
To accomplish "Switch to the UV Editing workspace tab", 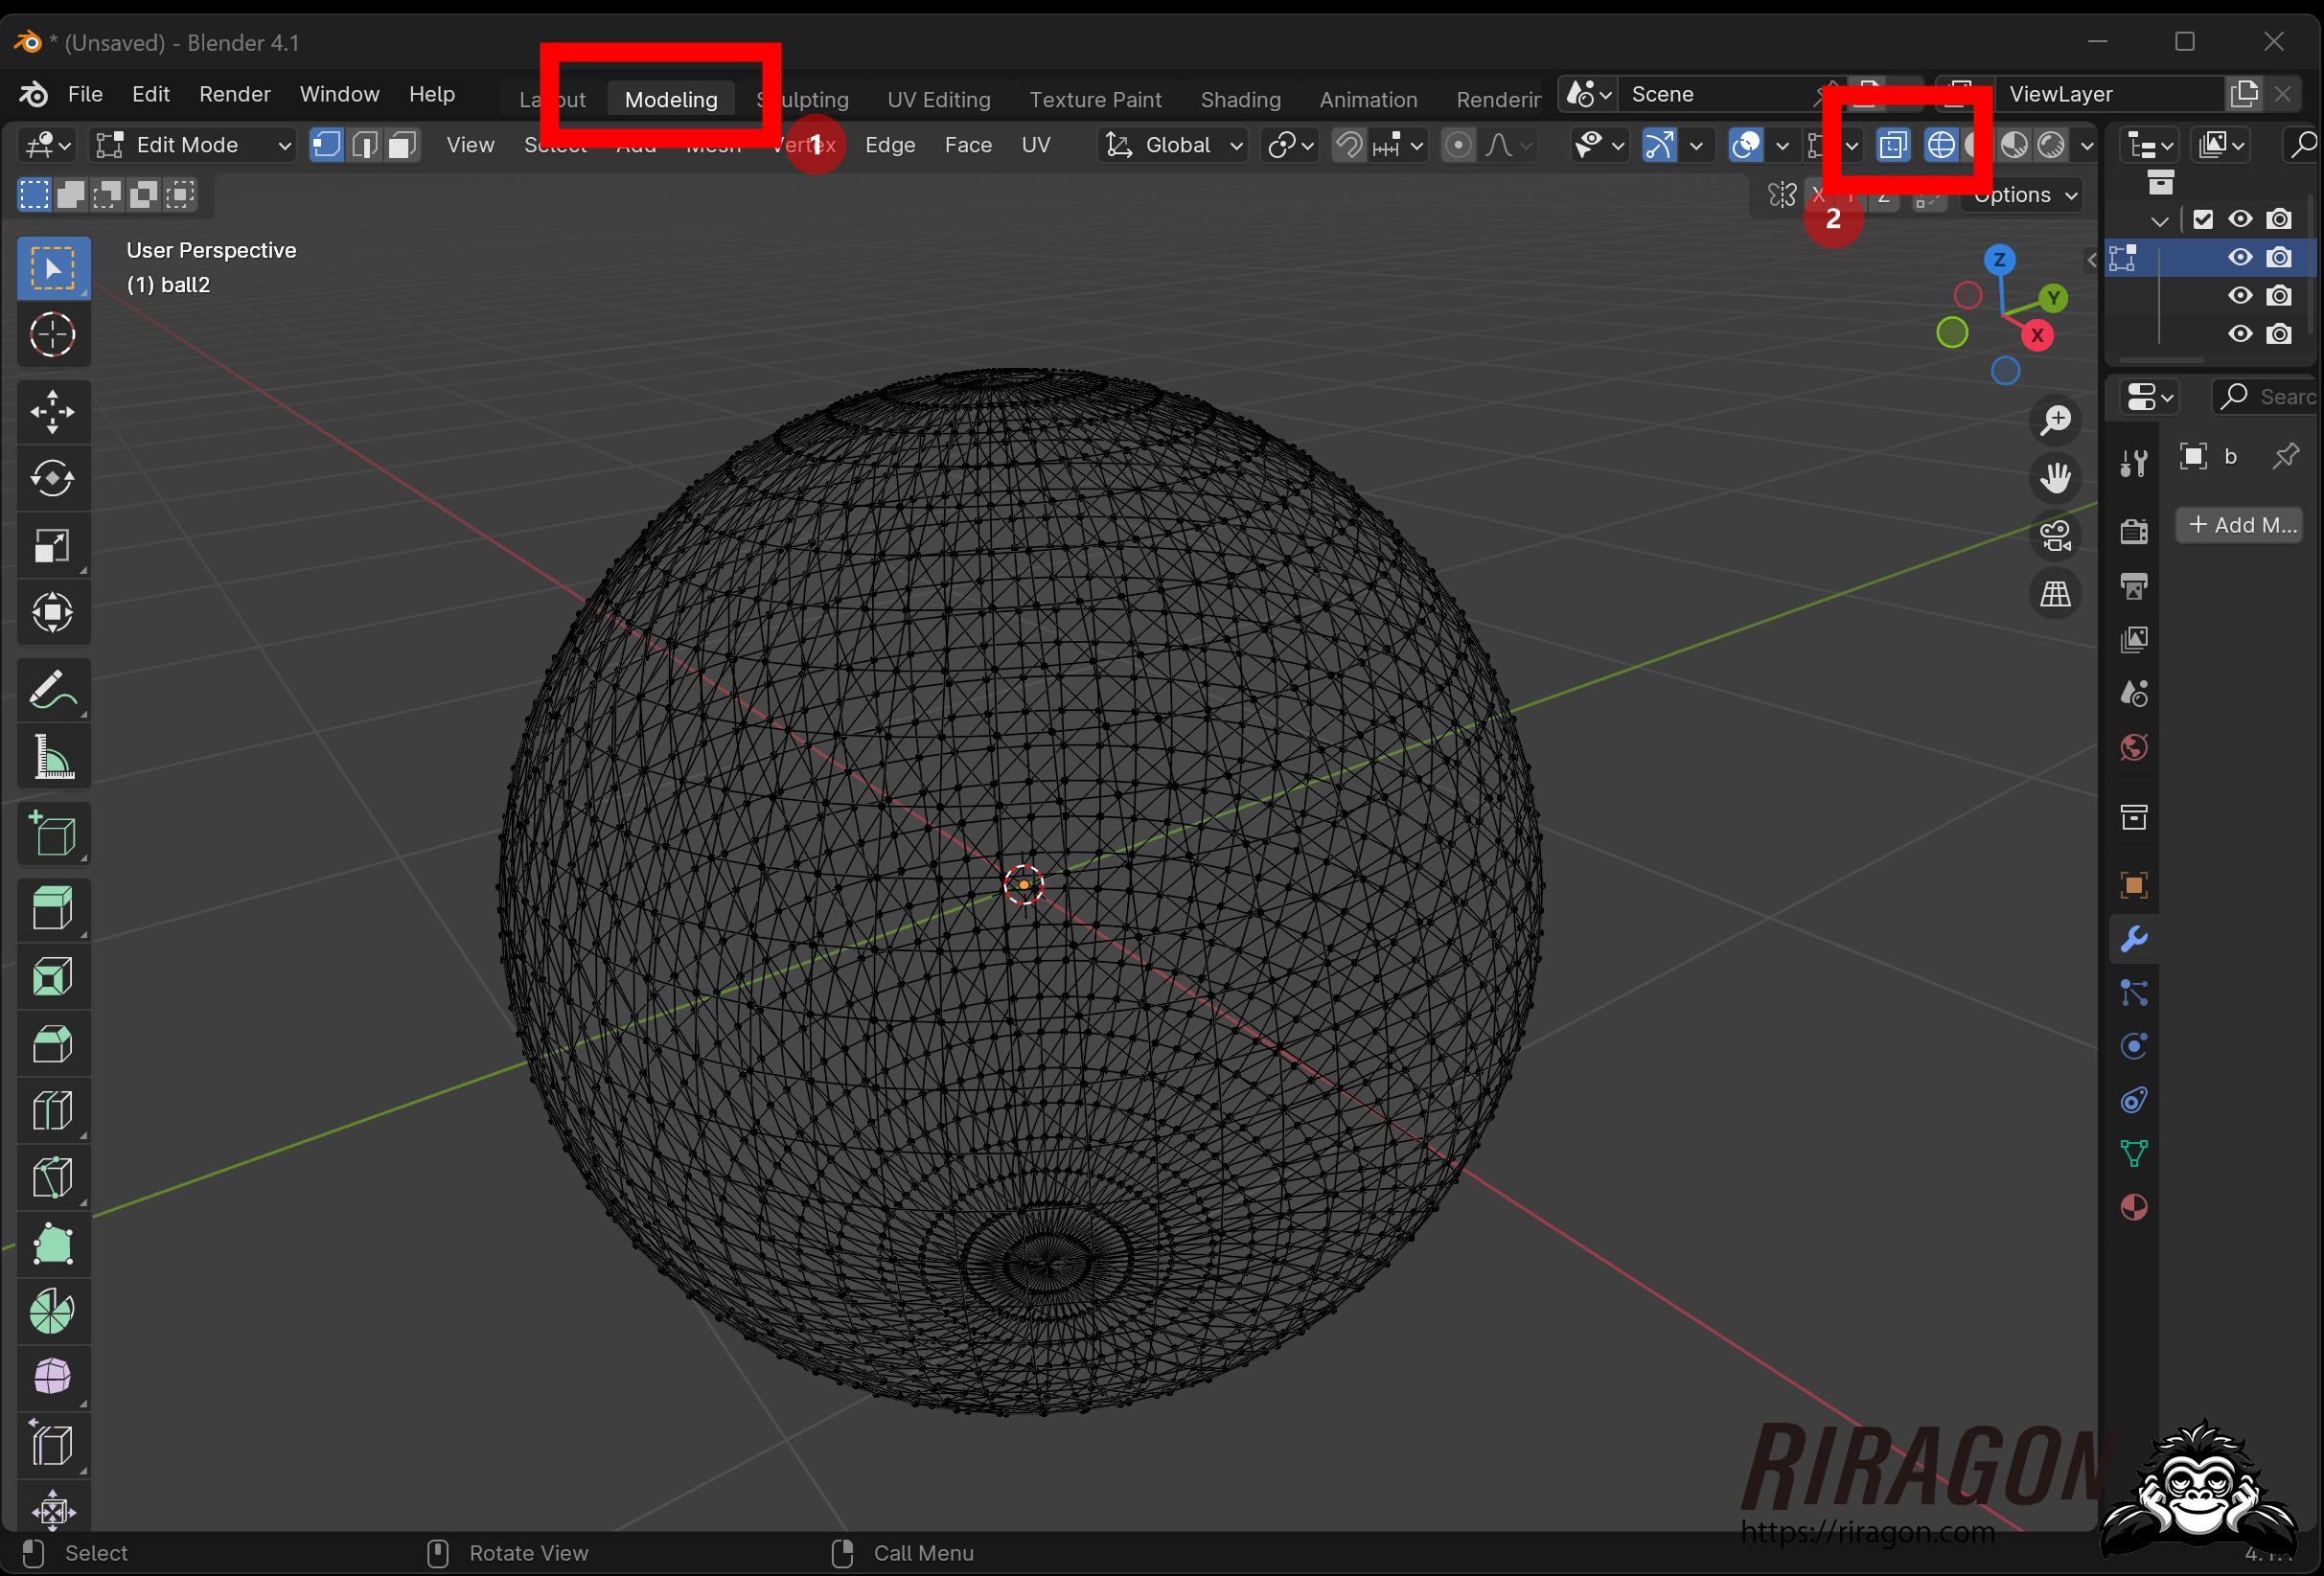I will [x=938, y=100].
